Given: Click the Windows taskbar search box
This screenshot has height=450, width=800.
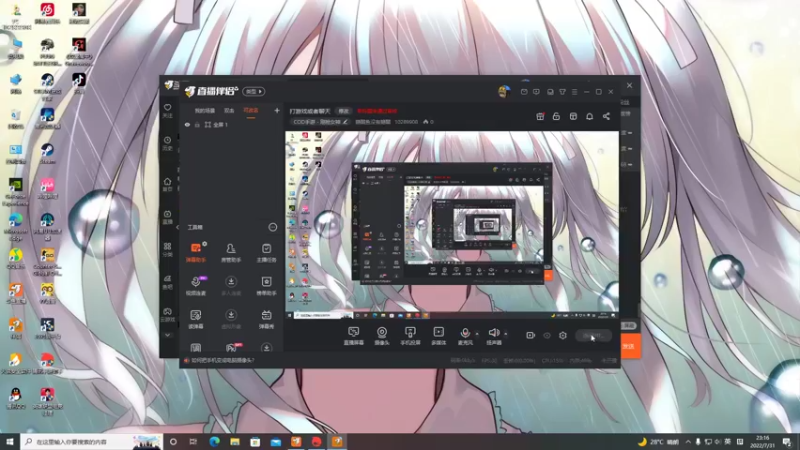Looking at the screenshot, I should point(92,441).
